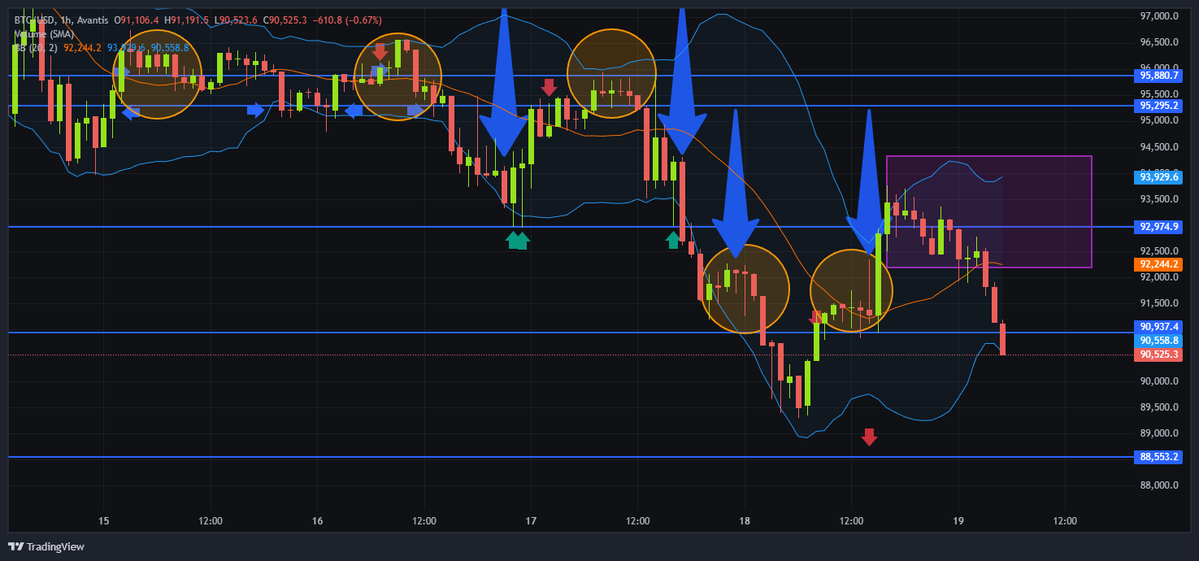1199x561 pixels.
Task: Click date label 18 on time axis
Action: tap(745, 521)
